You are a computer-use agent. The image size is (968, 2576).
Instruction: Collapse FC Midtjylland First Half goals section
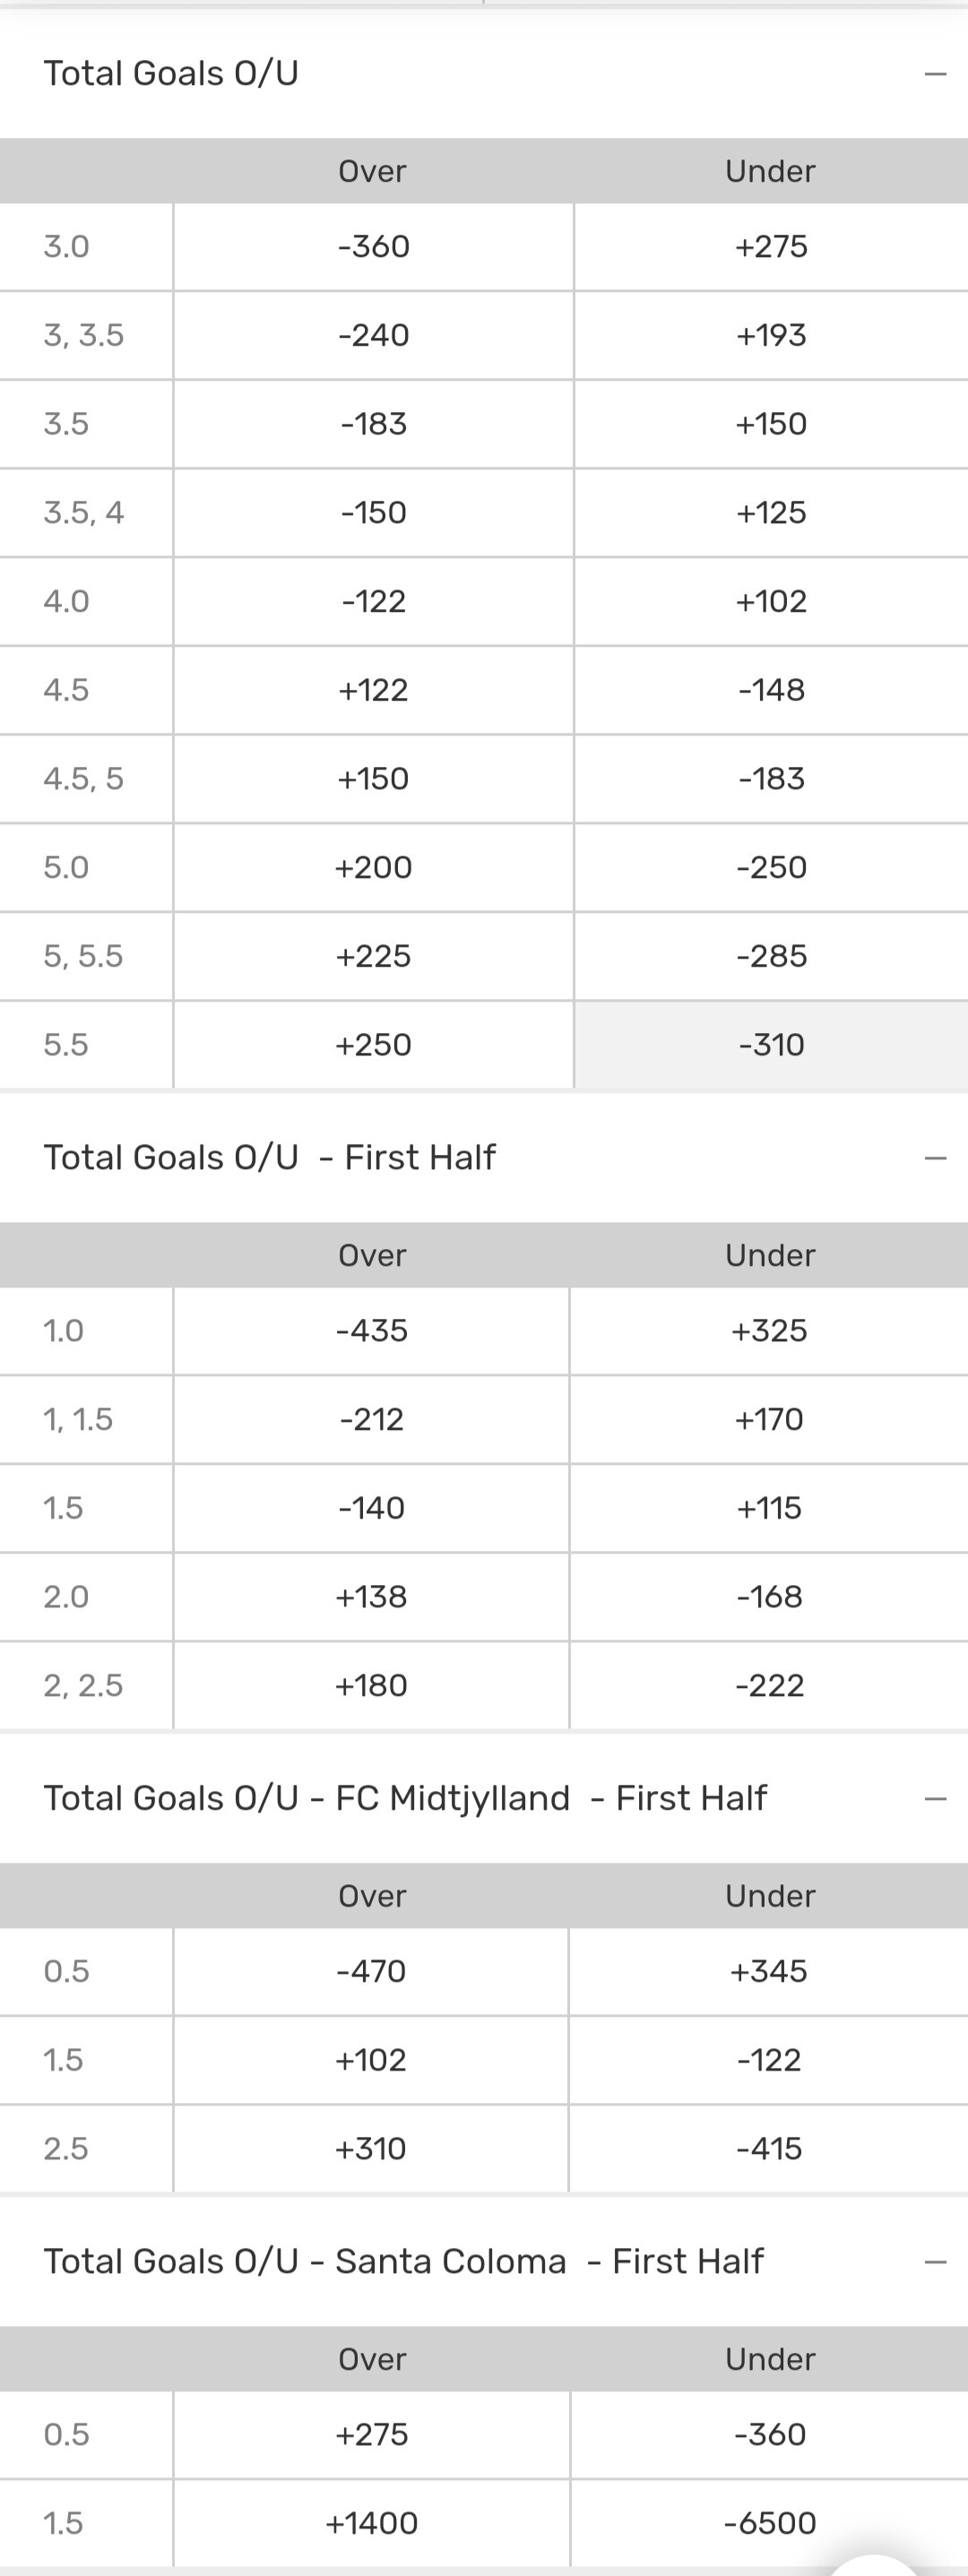(935, 1799)
